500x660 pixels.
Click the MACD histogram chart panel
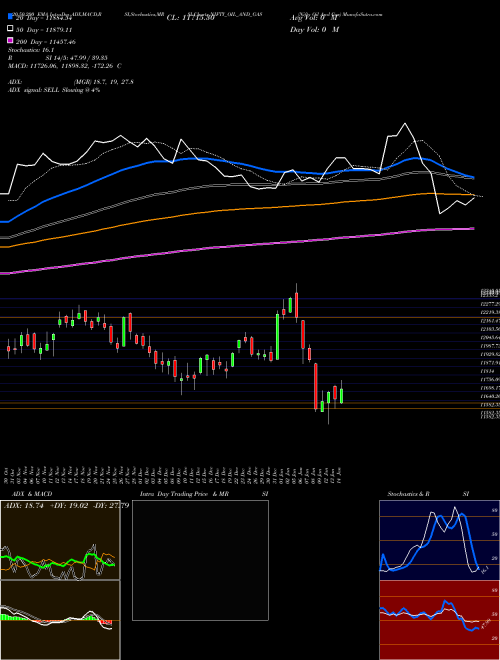click(60, 620)
